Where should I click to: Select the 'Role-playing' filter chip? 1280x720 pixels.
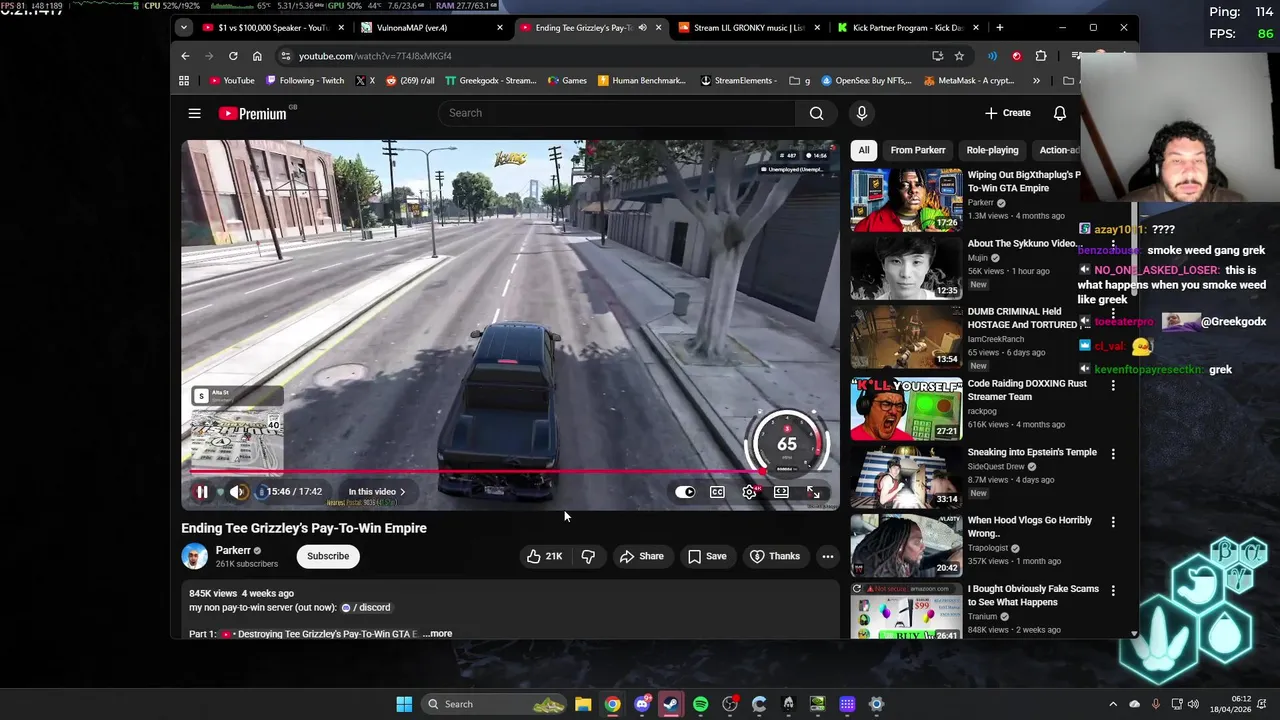(x=992, y=150)
